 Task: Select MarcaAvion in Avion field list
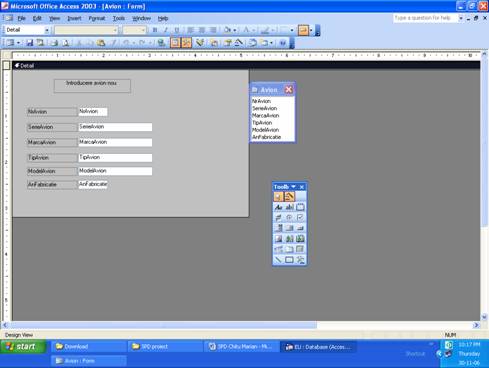265,115
